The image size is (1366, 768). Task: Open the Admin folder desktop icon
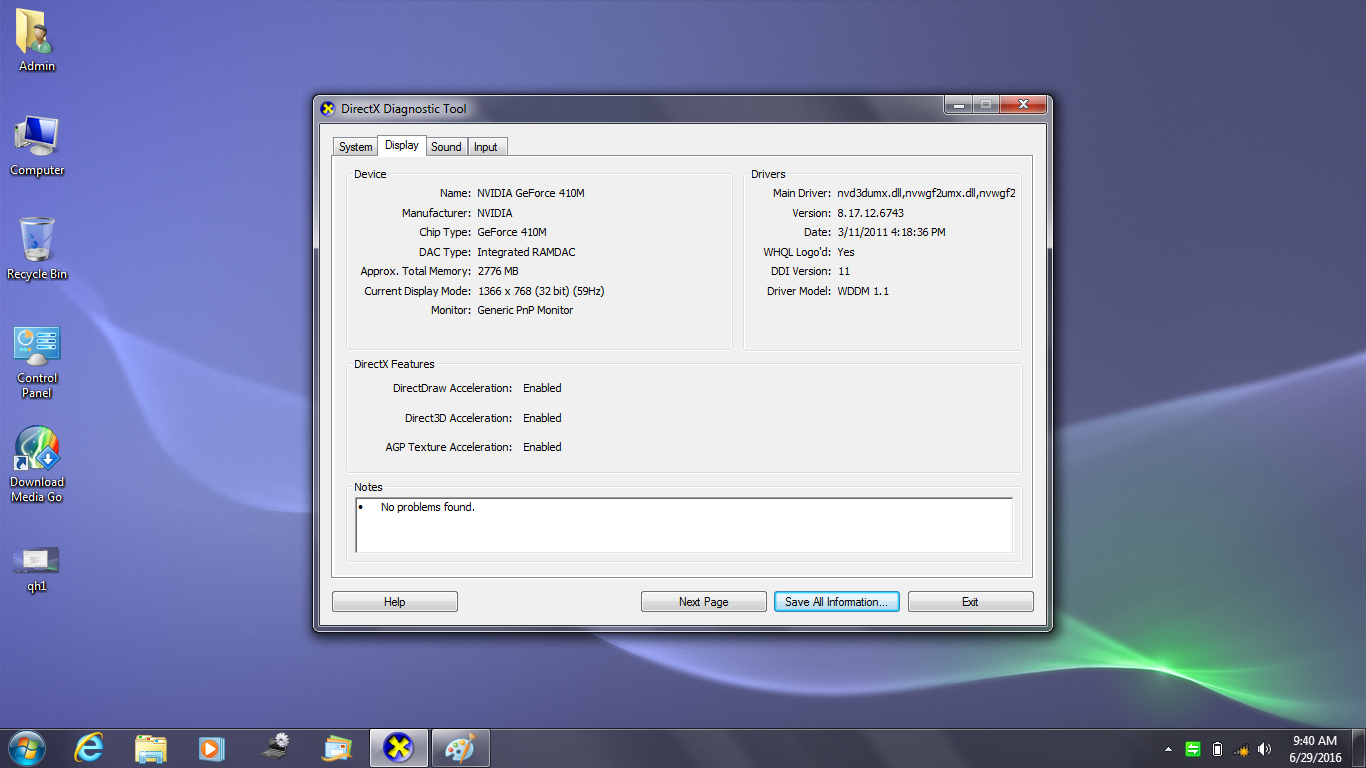pyautogui.click(x=37, y=41)
